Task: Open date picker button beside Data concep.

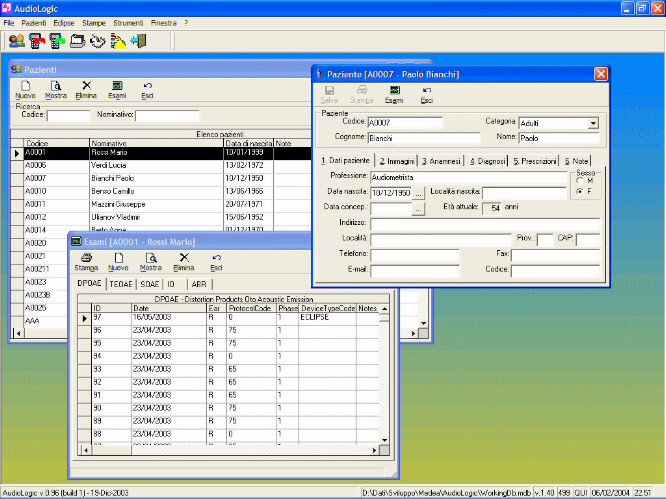Action: click(x=418, y=209)
